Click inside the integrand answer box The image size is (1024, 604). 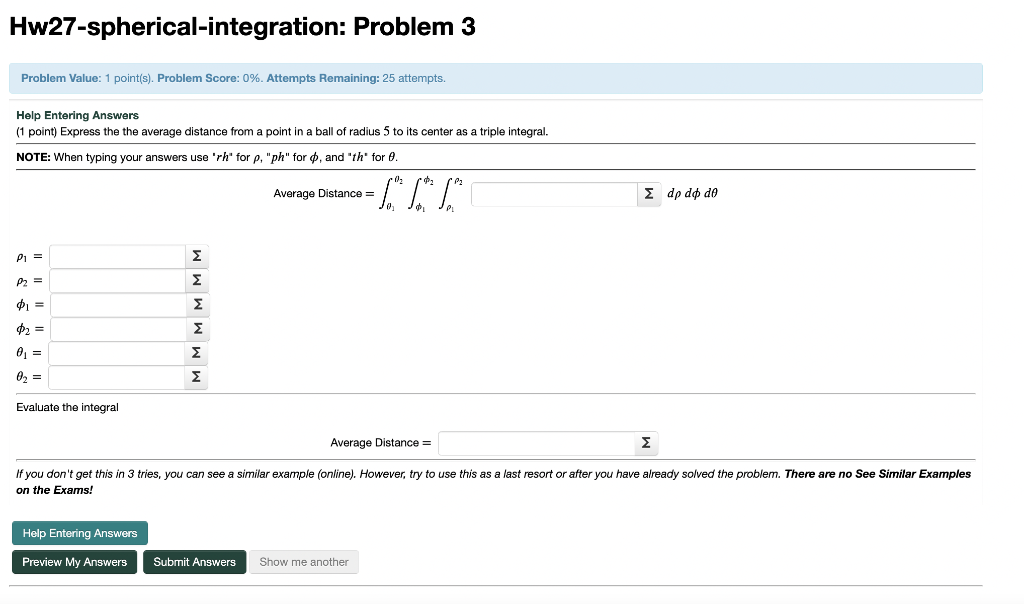(553, 193)
